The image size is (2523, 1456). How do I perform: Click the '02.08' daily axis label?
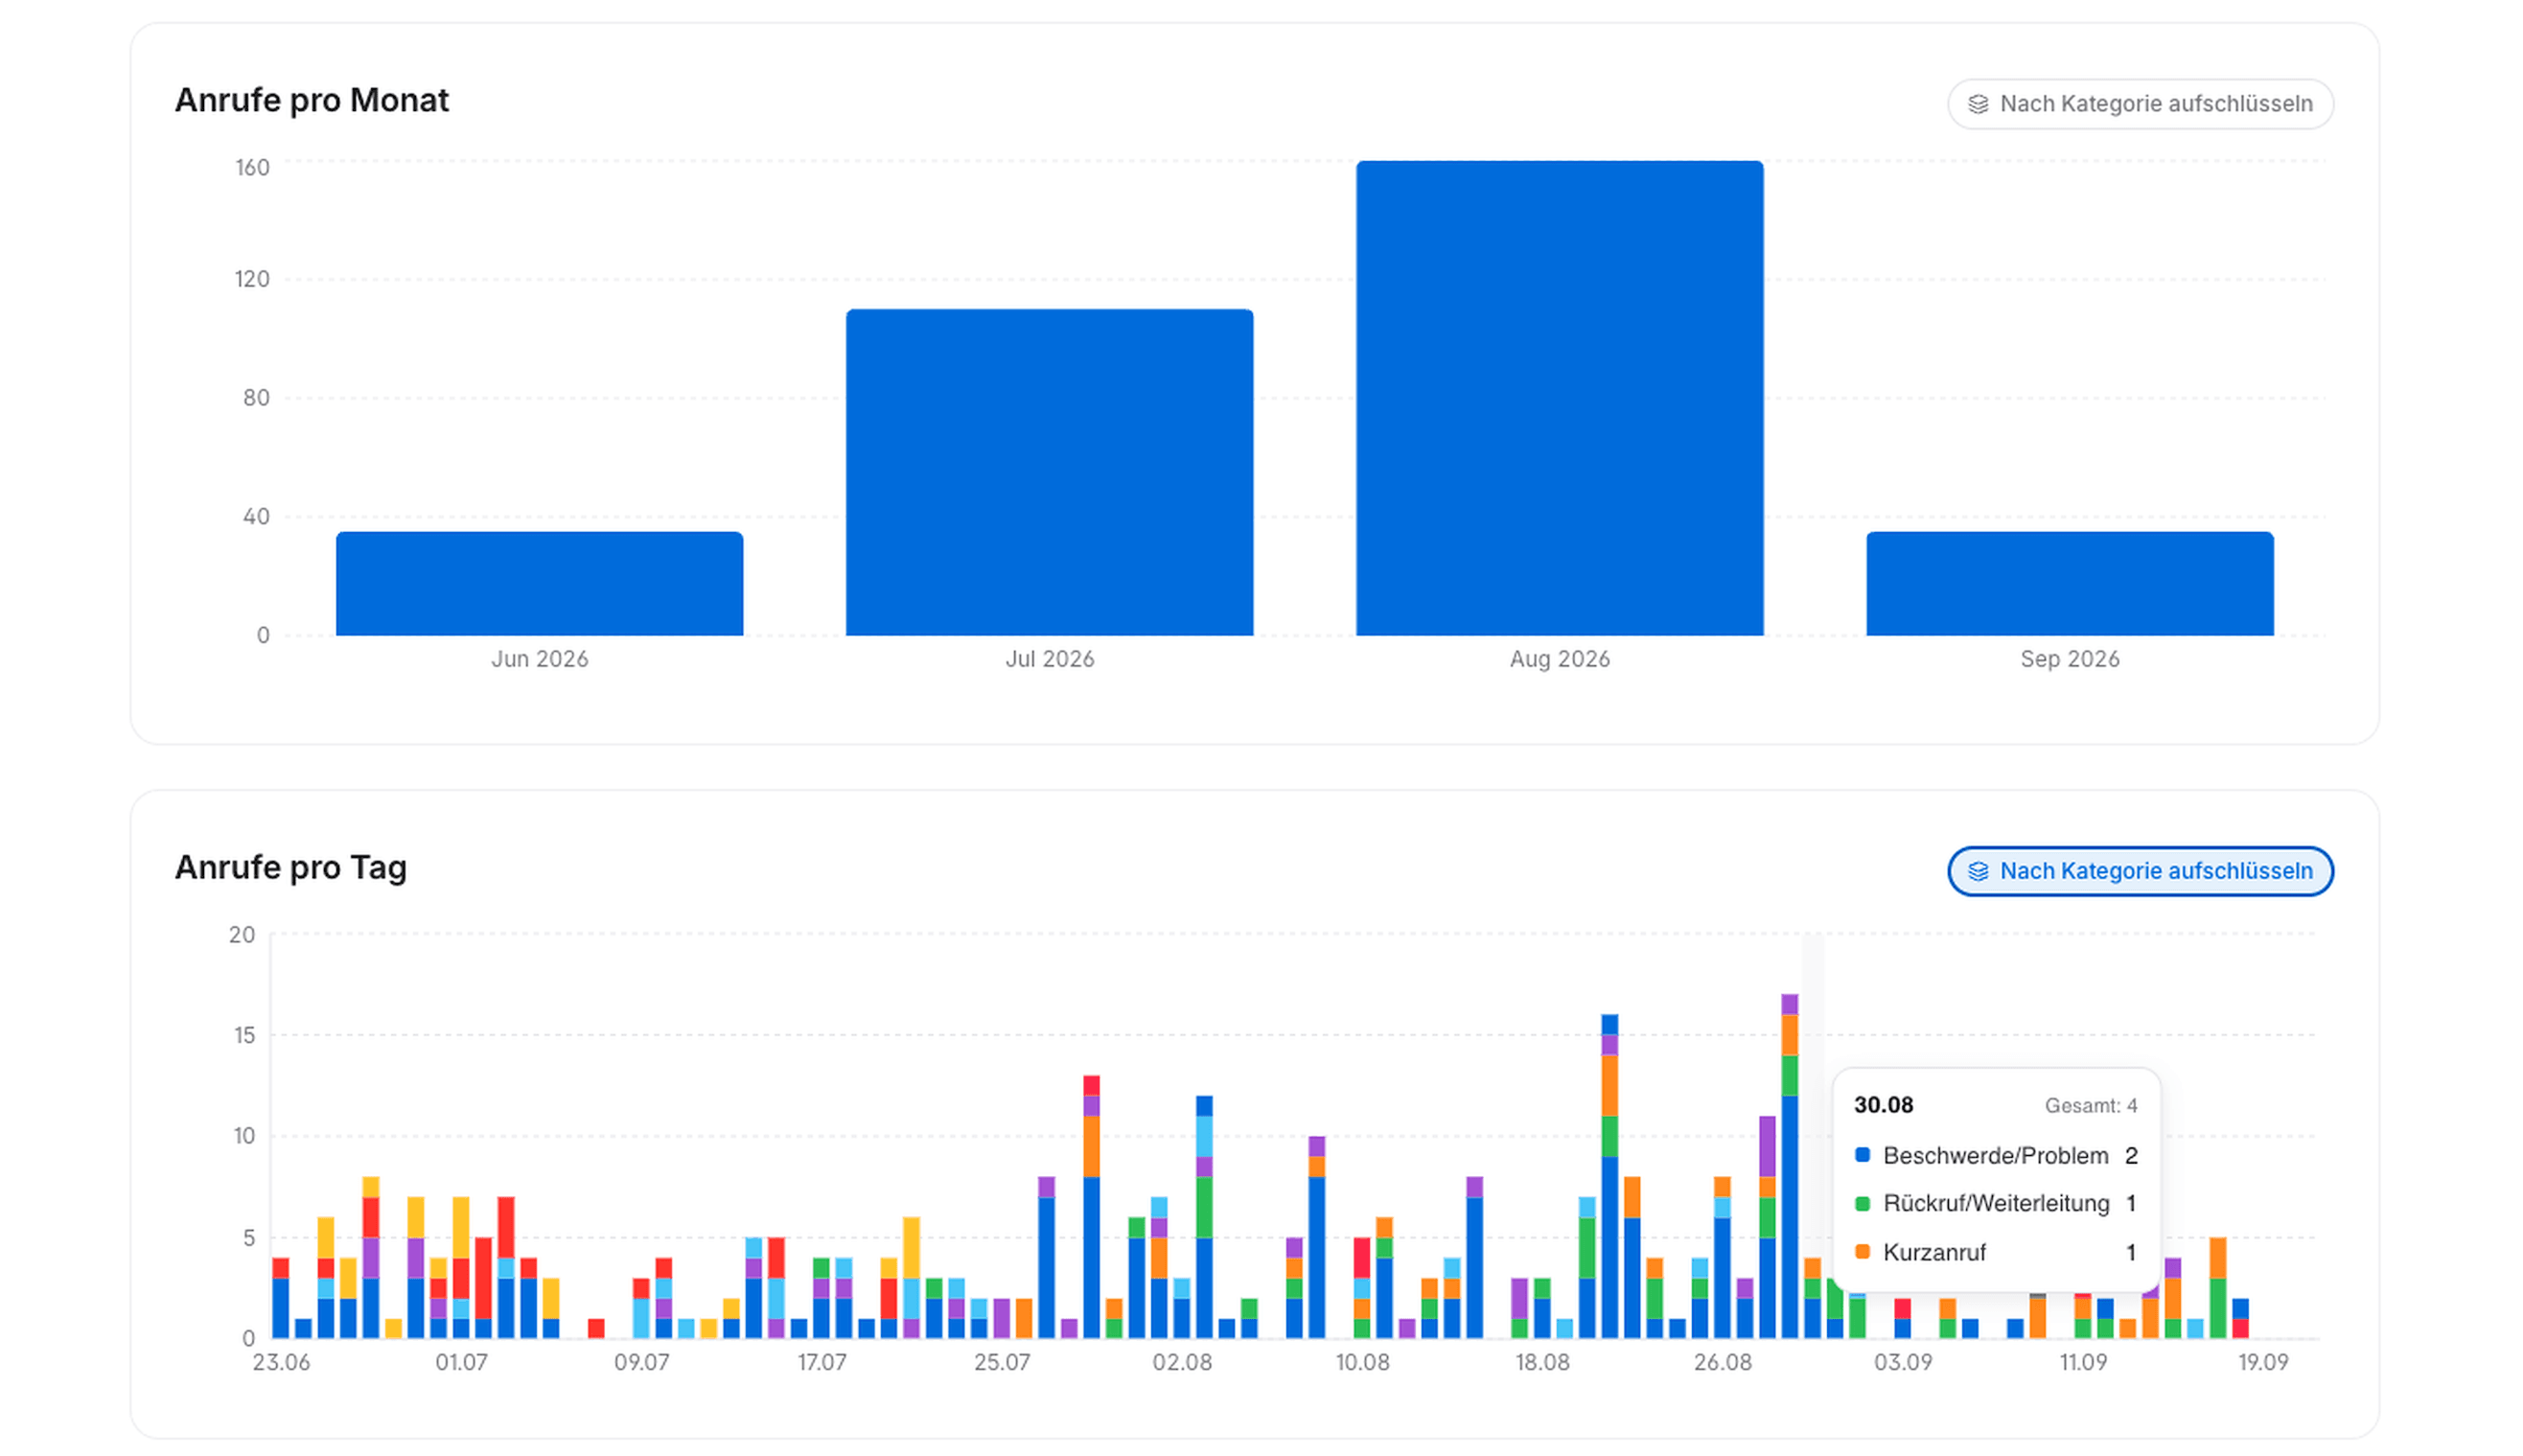[x=1182, y=1362]
